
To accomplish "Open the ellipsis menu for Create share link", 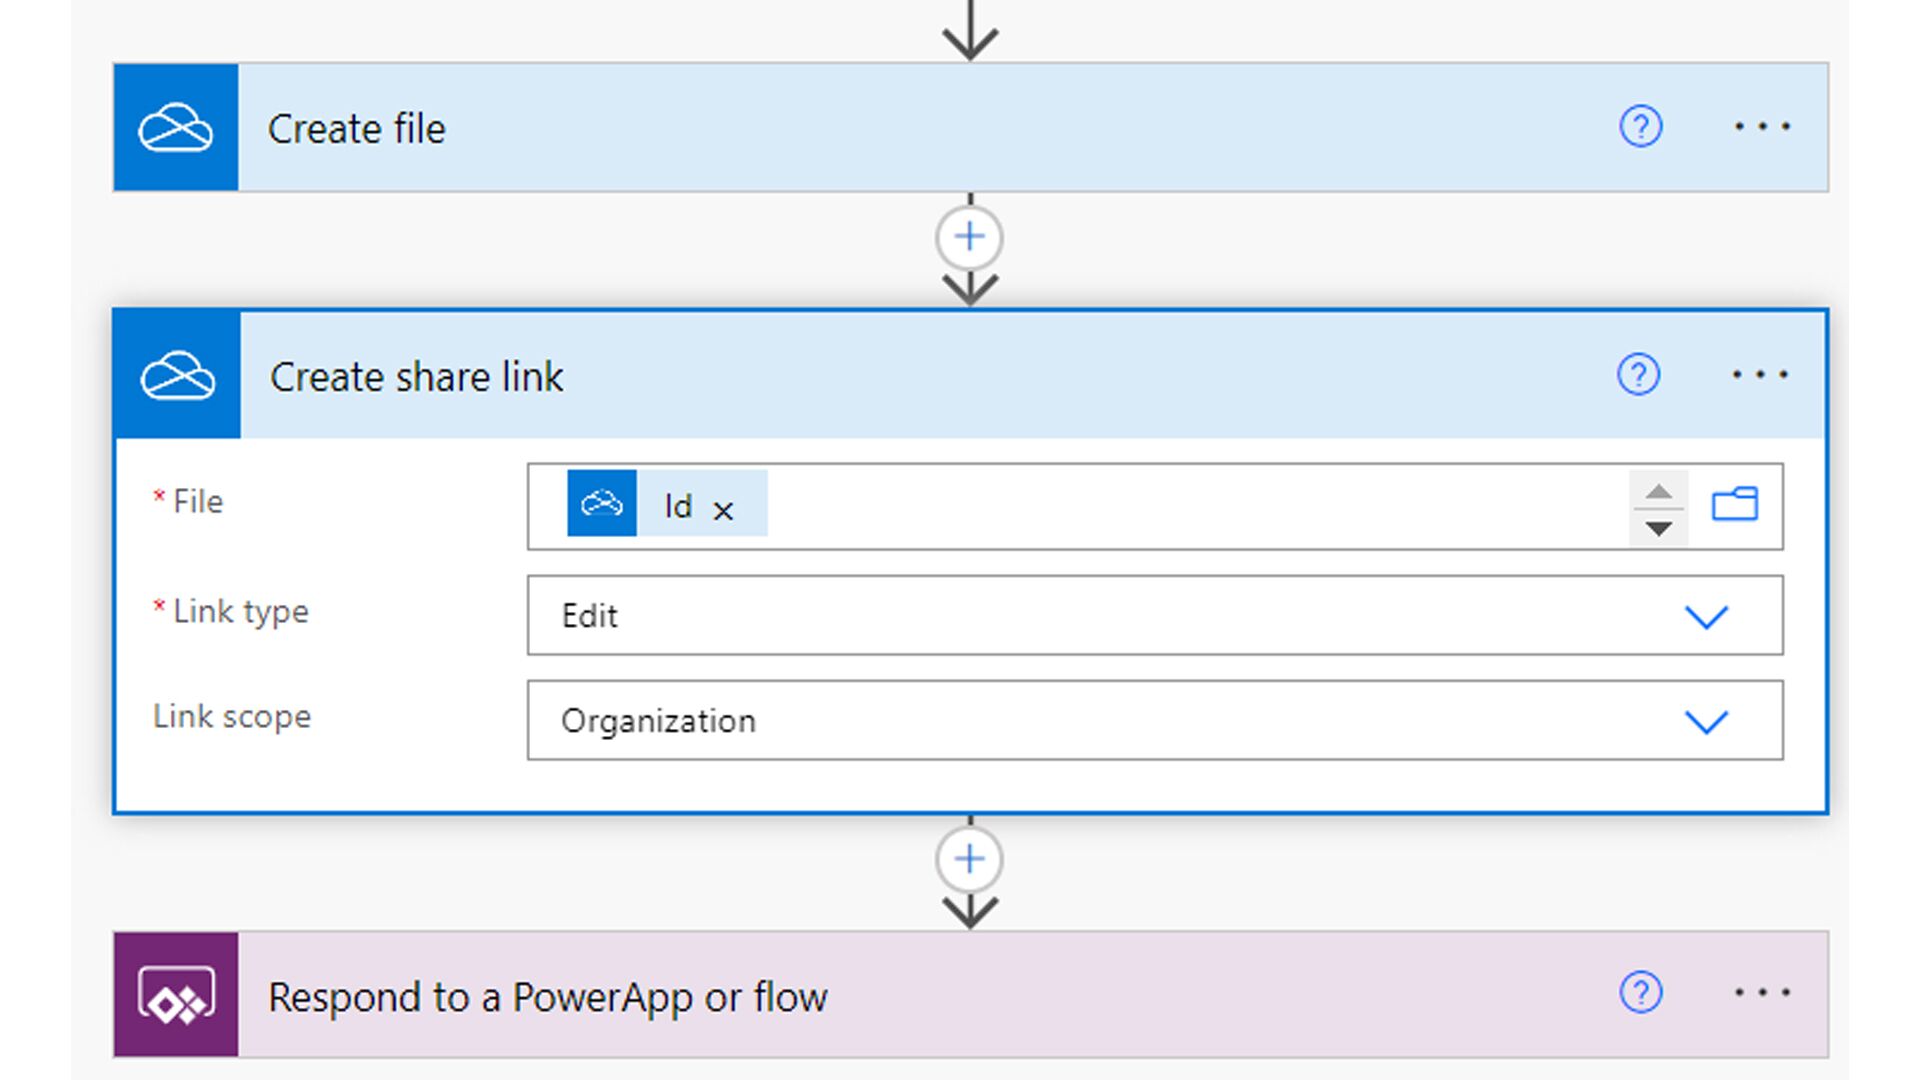I will [x=1760, y=375].
